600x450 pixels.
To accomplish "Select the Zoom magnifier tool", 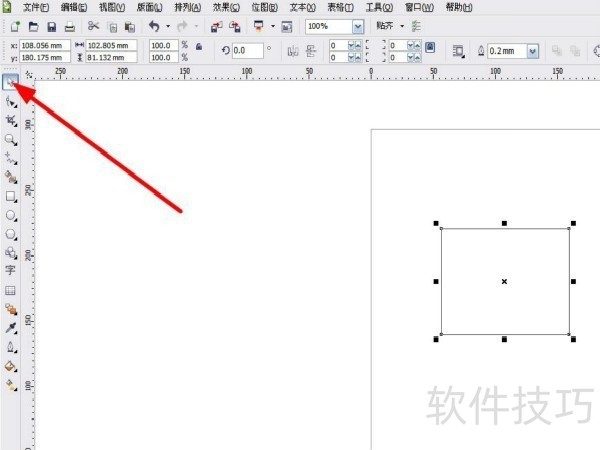I will coord(11,140).
